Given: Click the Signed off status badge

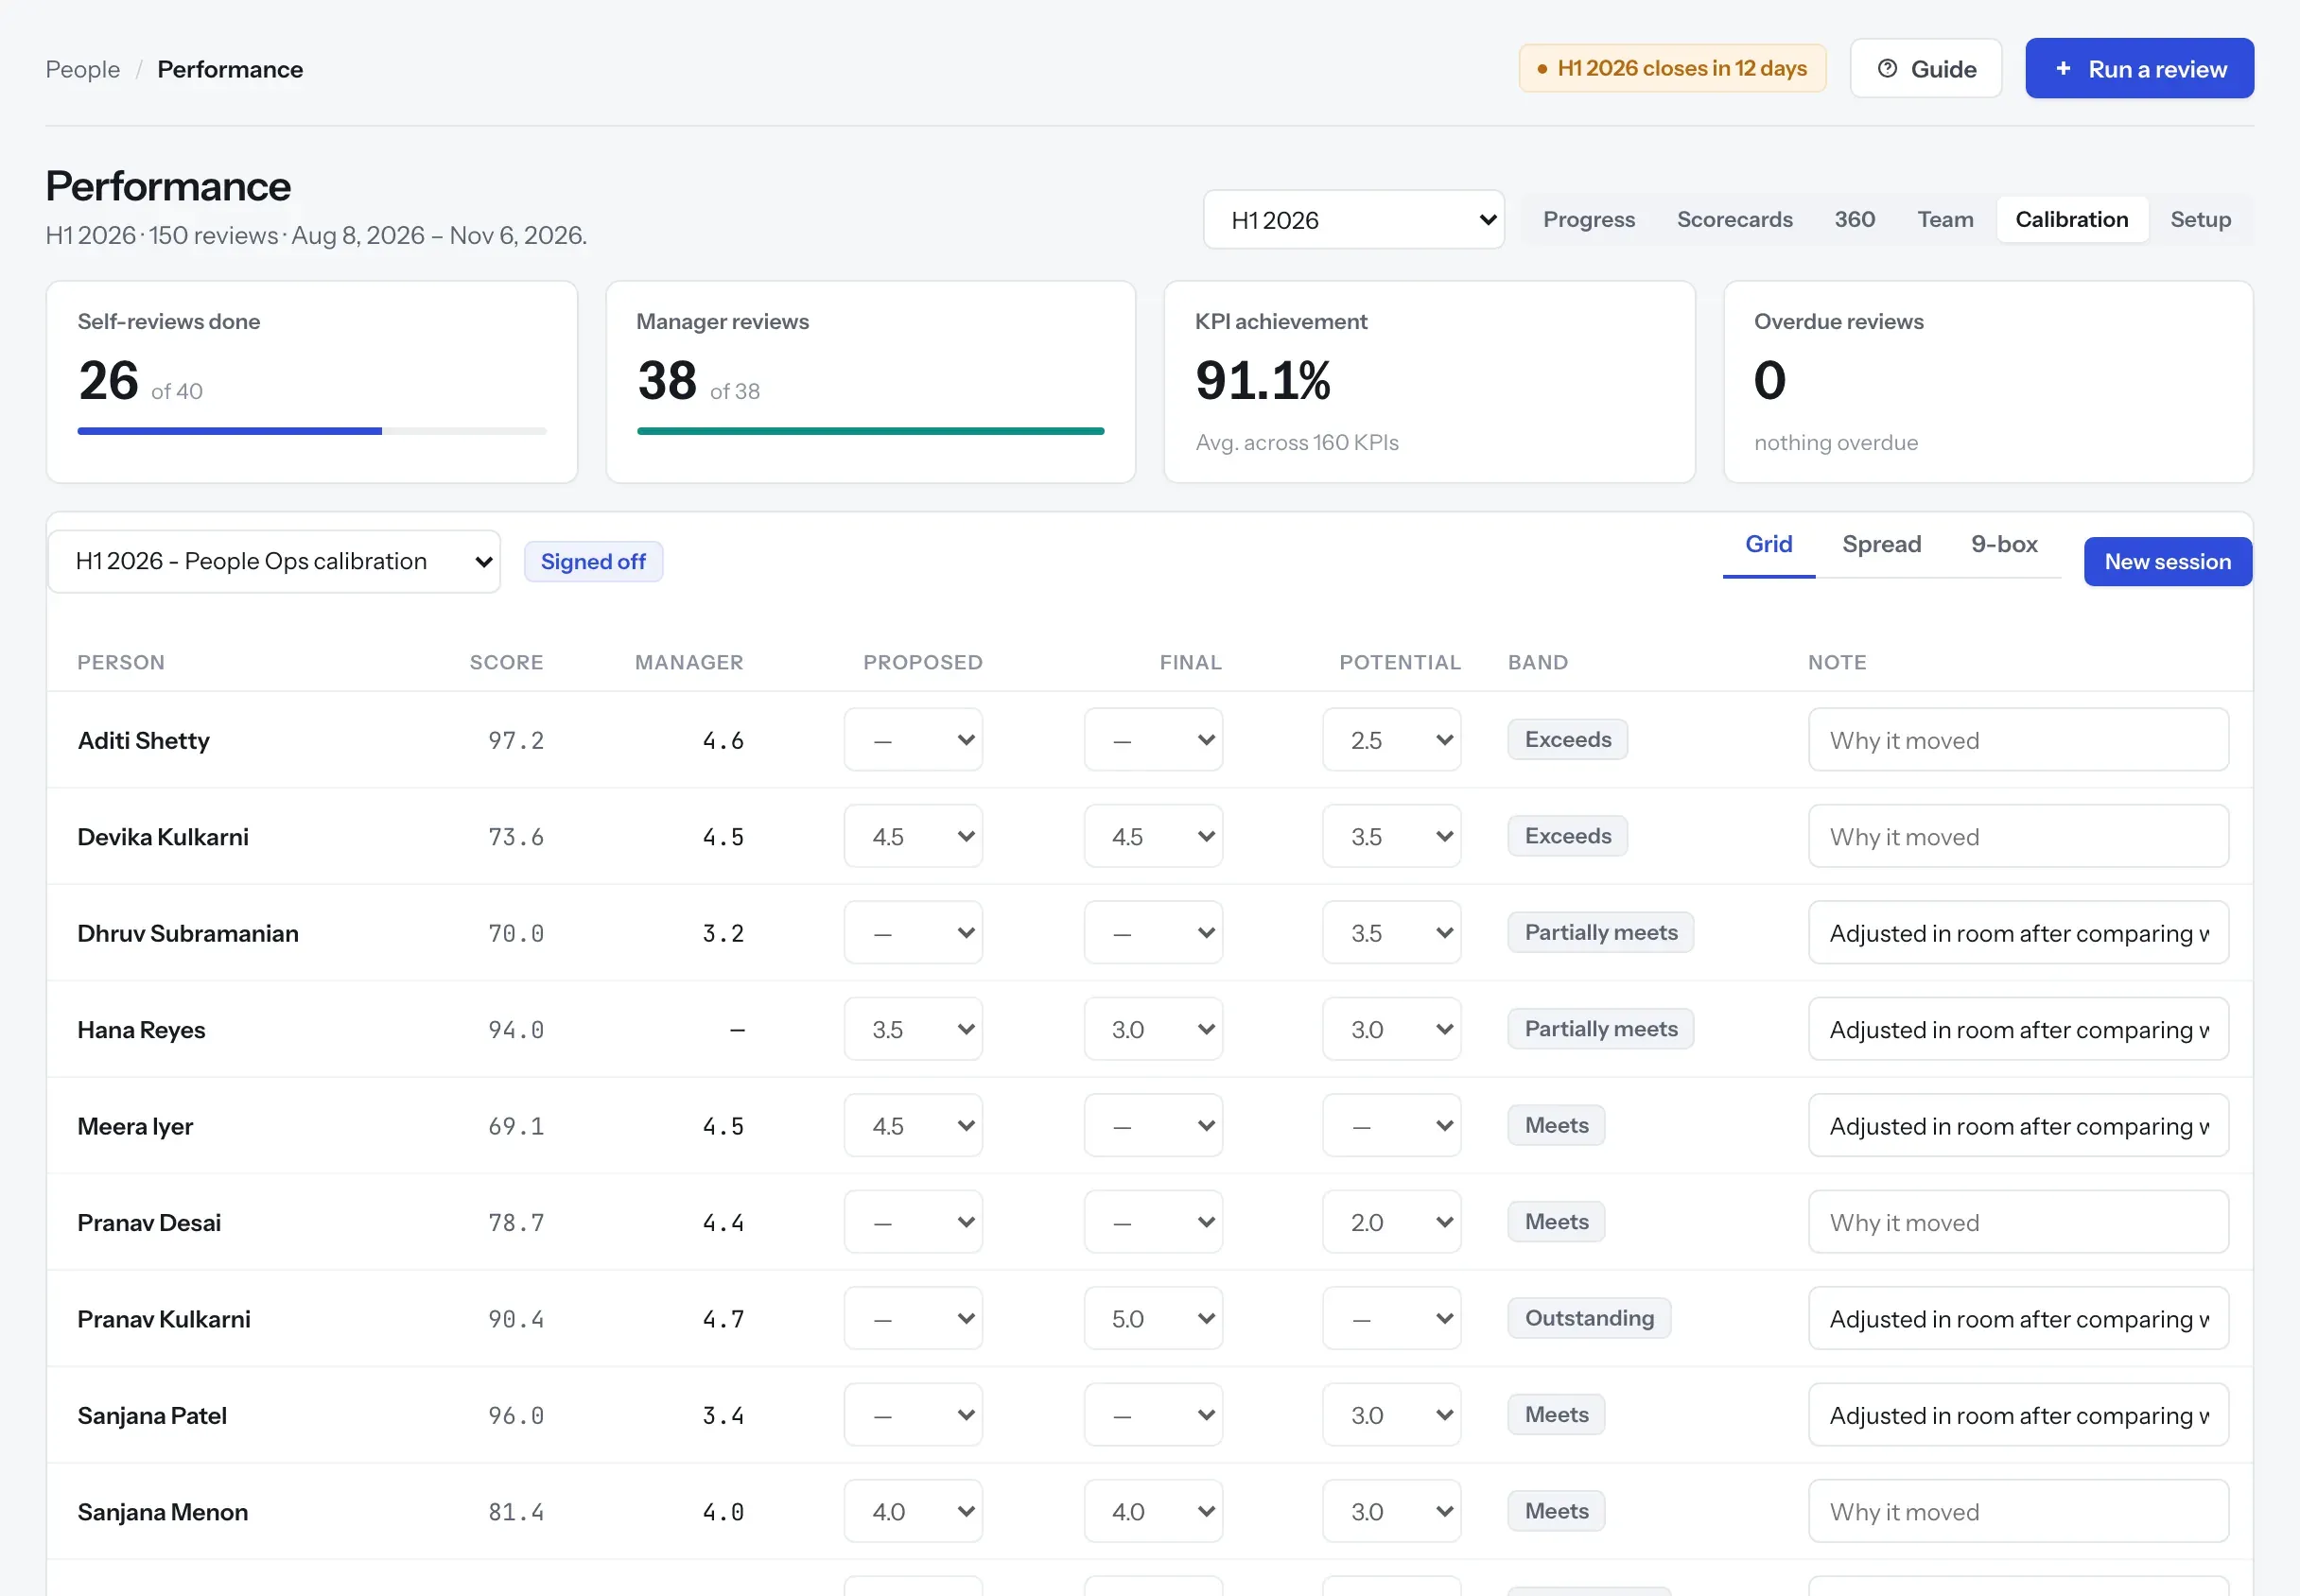Looking at the screenshot, I should click(x=593, y=562).
